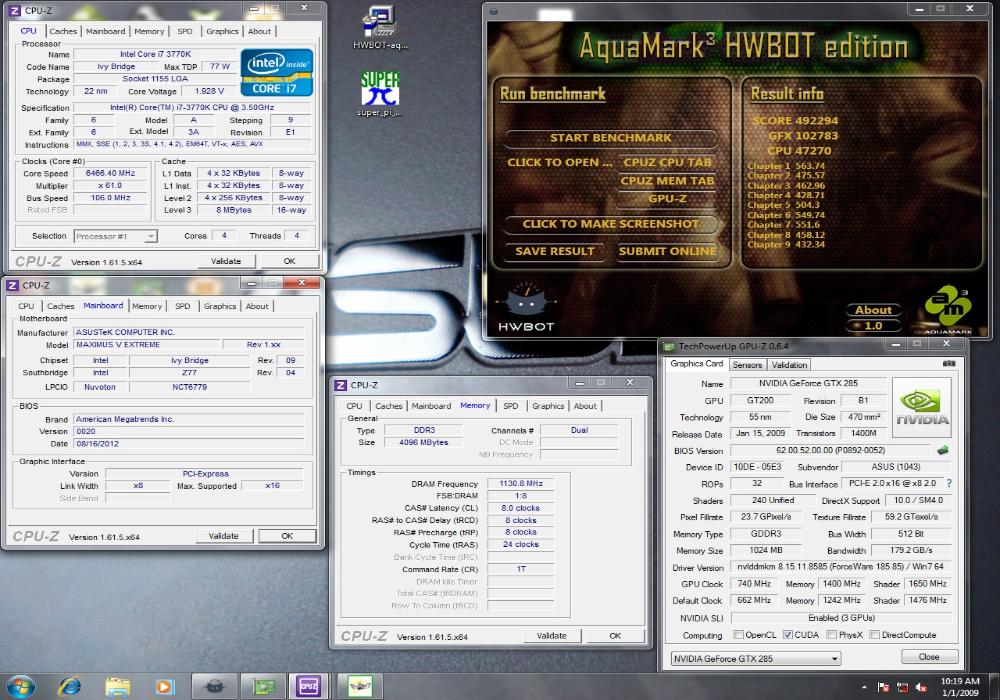Open Processor #1 selection dropdown

[x=115, y=236]
